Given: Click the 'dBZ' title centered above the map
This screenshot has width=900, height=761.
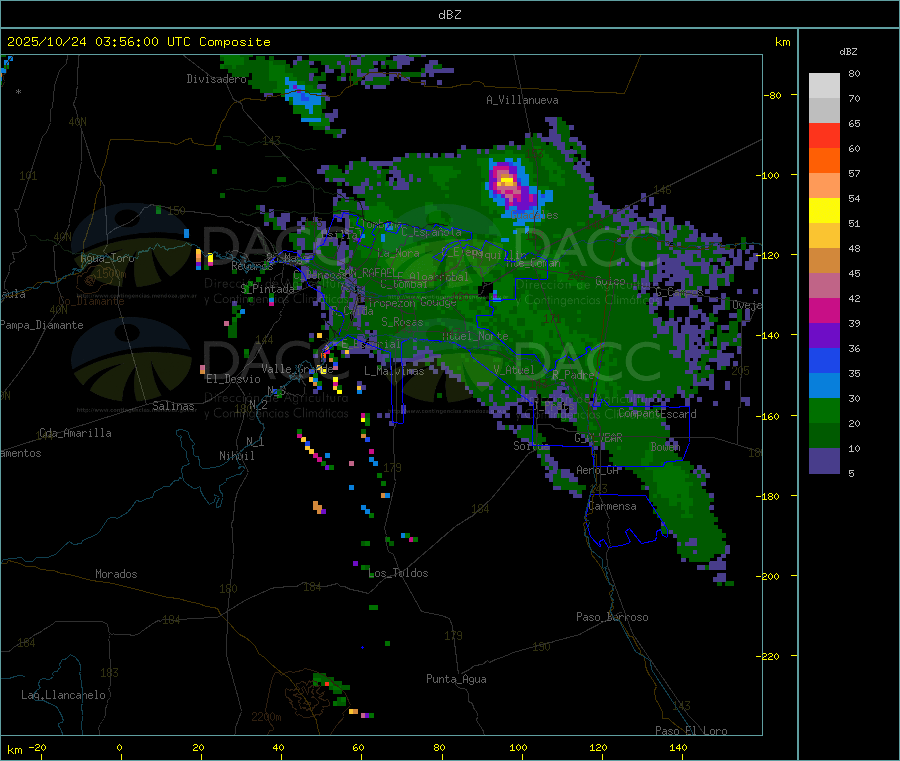Looking at the screenshot, I should (x=449, y=14).
